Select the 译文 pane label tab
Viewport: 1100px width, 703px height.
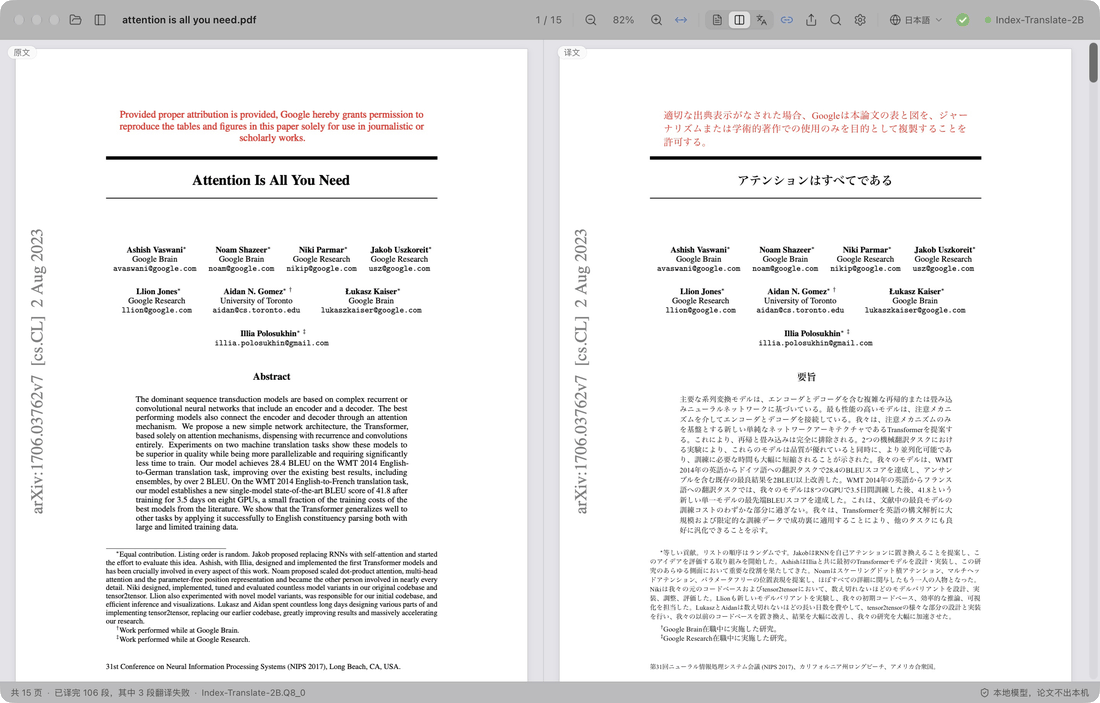pyautogui.click(x=572, y=53)
